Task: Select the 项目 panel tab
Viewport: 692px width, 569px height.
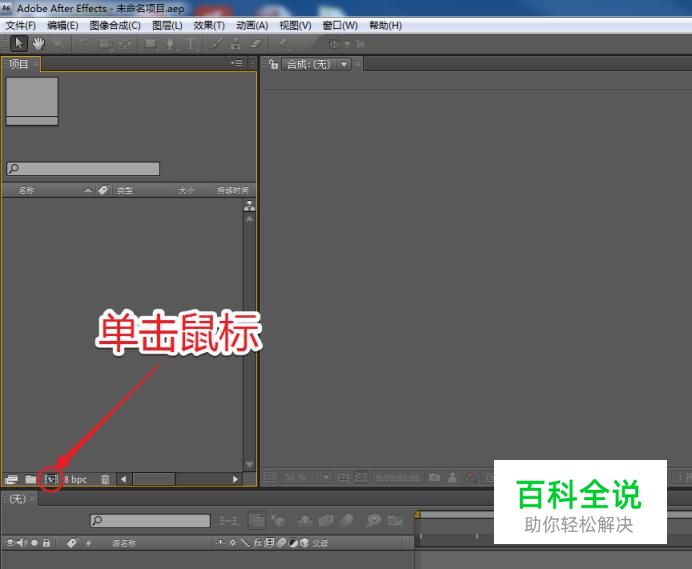Action: [x=19, y=64]
